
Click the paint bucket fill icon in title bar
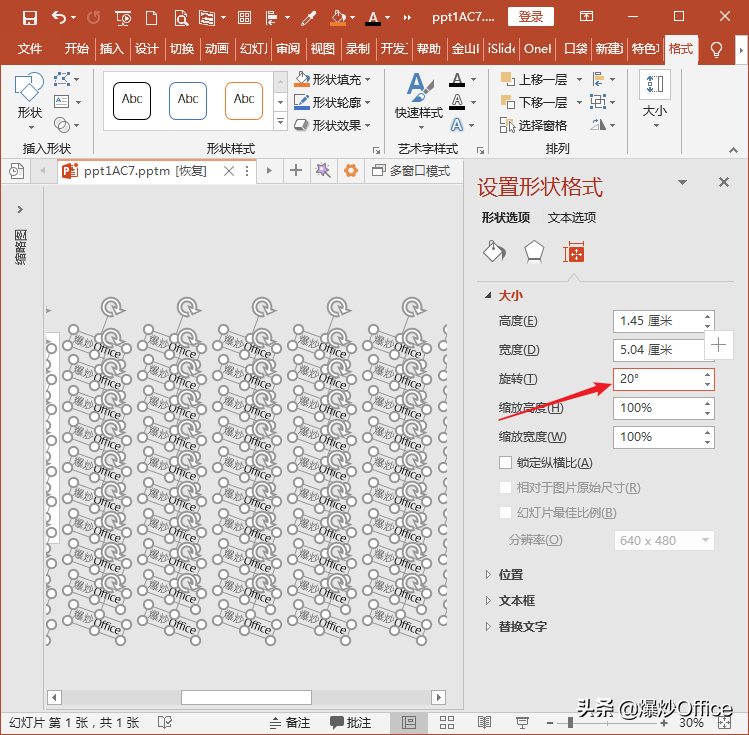[338, 18]
